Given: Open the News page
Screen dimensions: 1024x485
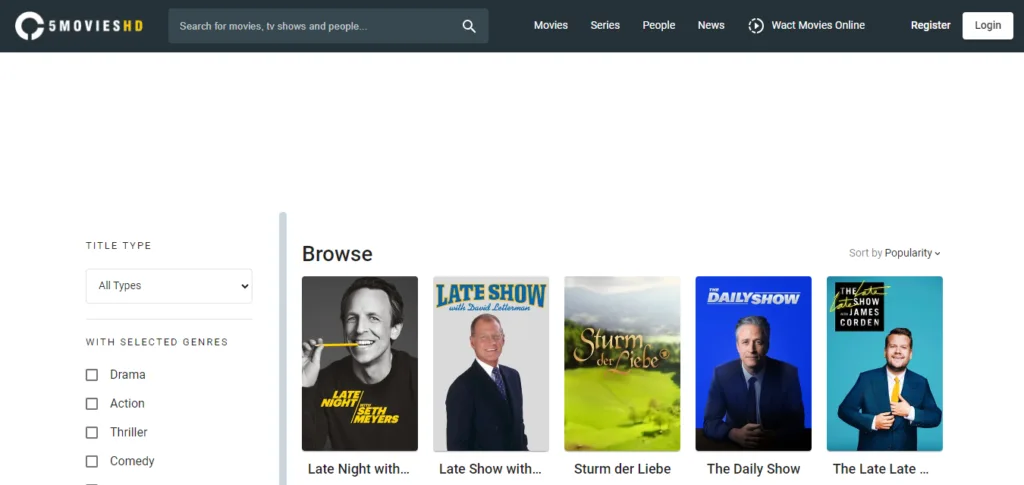Looking at the screenshot, I should pyautogui.click(x=711, y=25).
